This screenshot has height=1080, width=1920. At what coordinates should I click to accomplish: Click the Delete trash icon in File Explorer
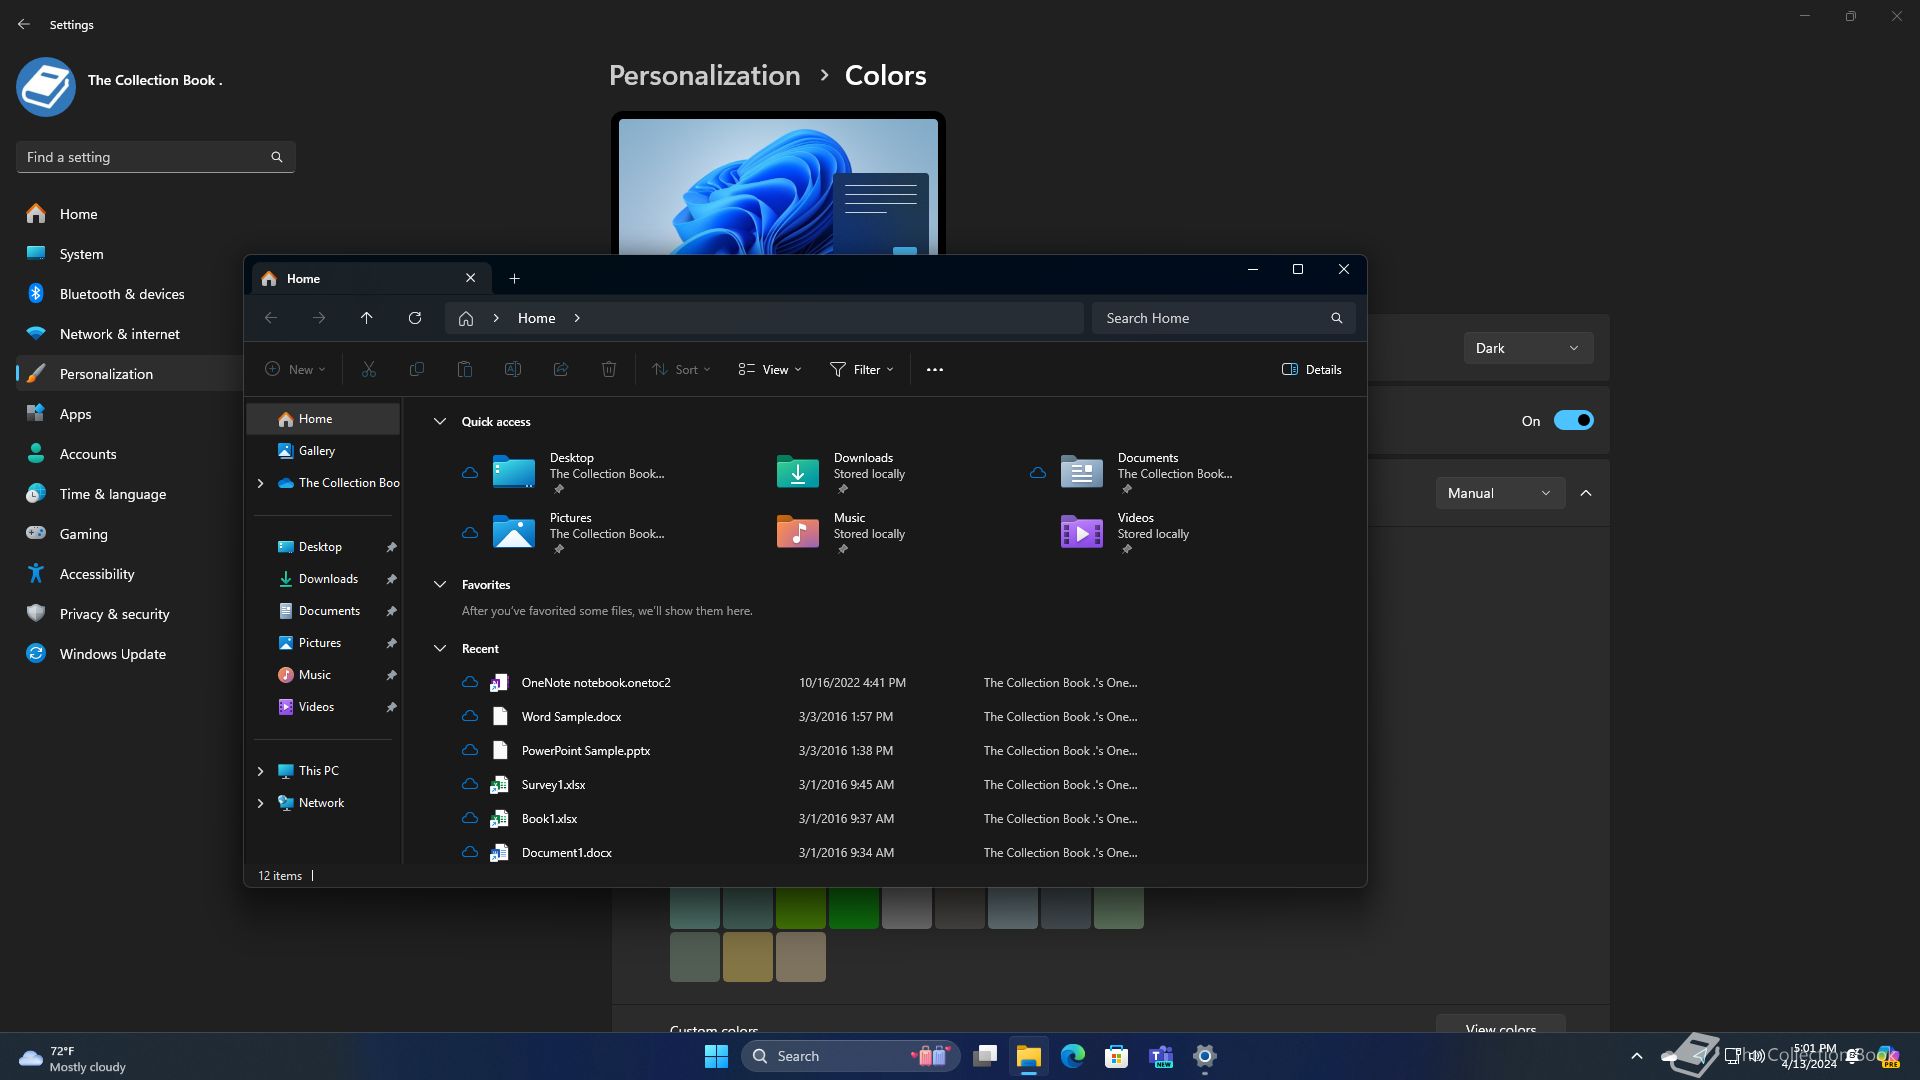(x=609, y=369)
